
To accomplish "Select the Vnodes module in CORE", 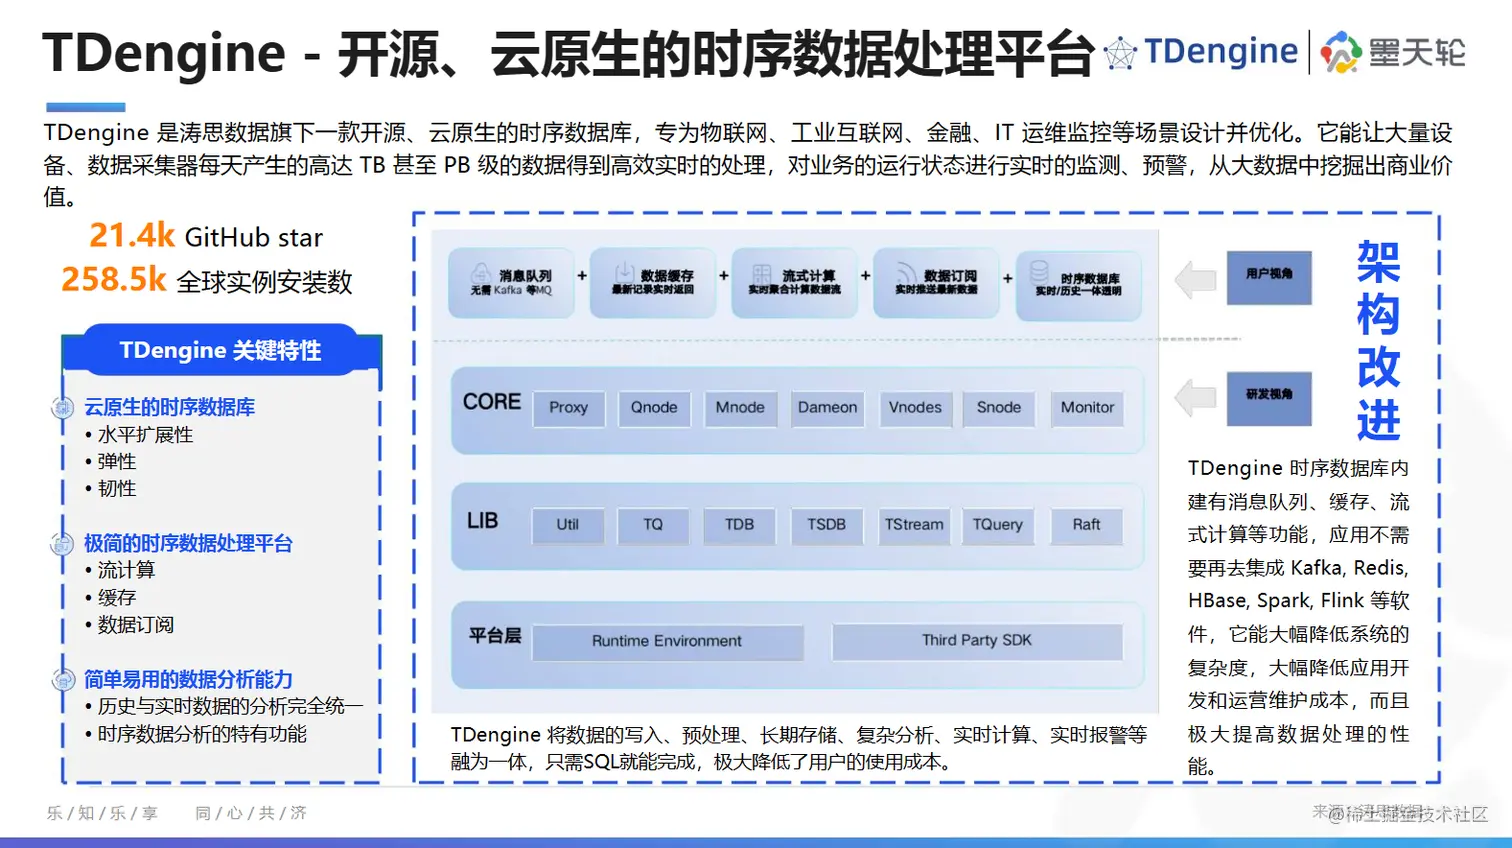I will 915,408.
